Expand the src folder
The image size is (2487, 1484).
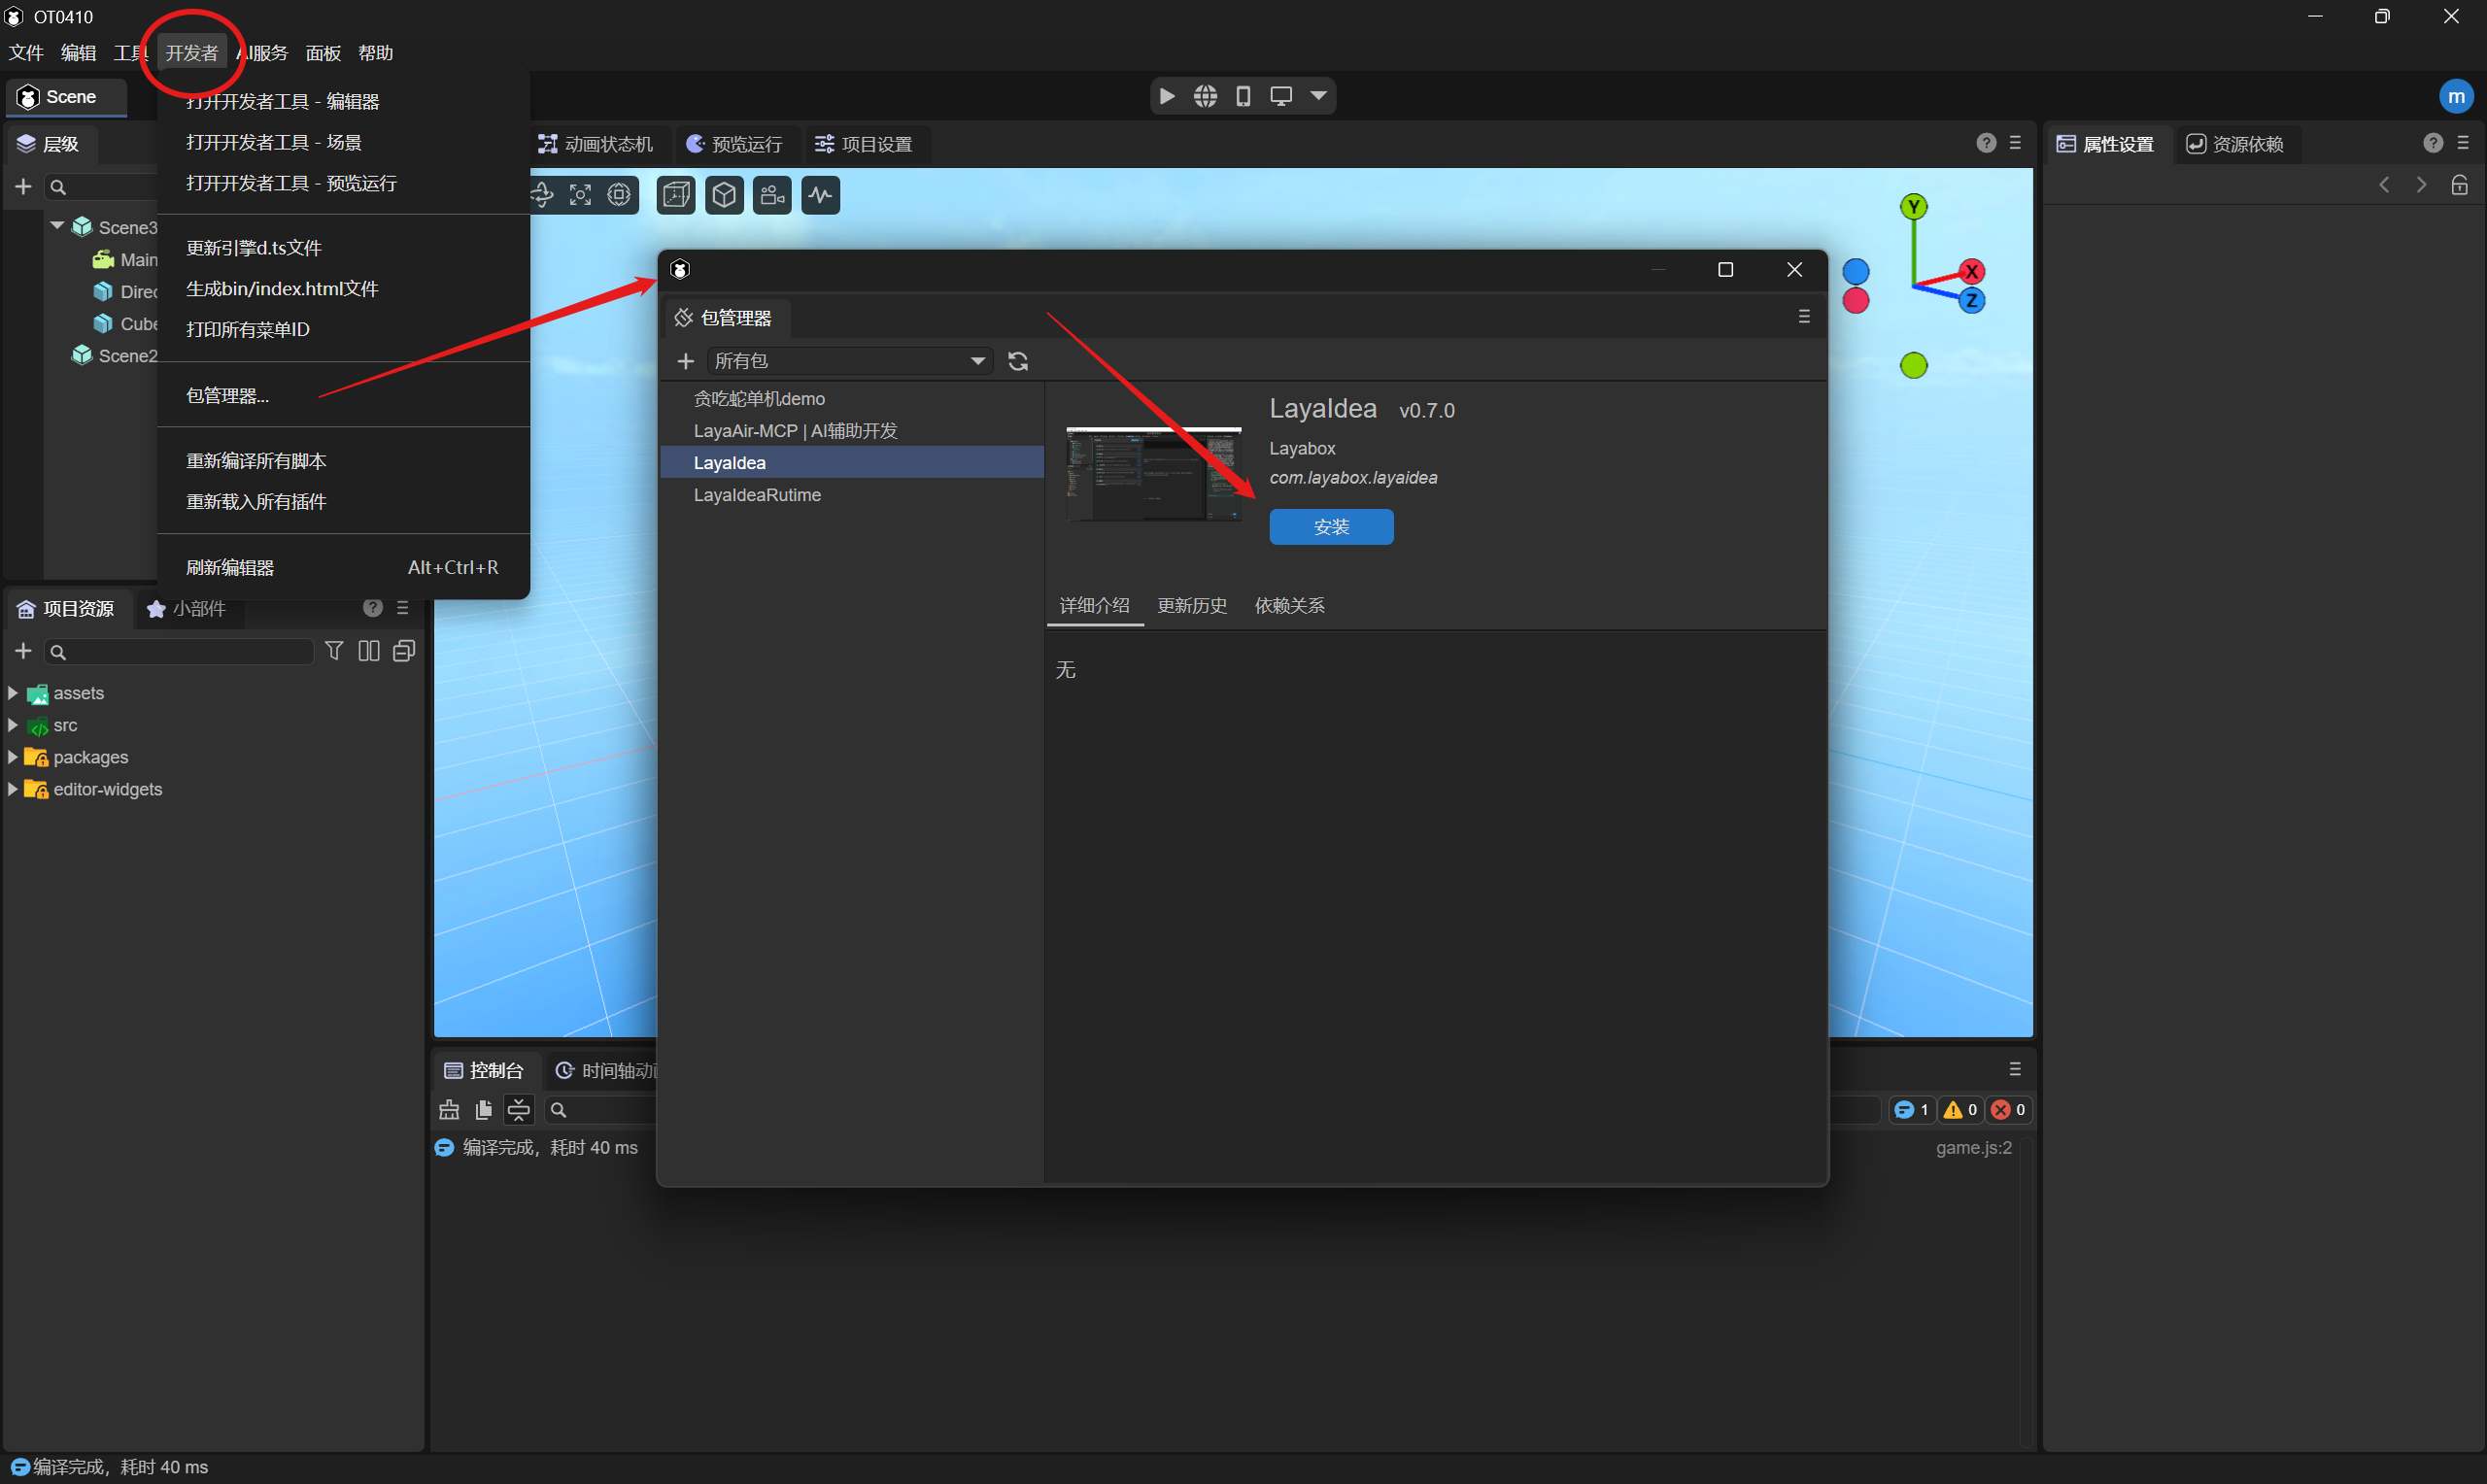tap(12, 725)
